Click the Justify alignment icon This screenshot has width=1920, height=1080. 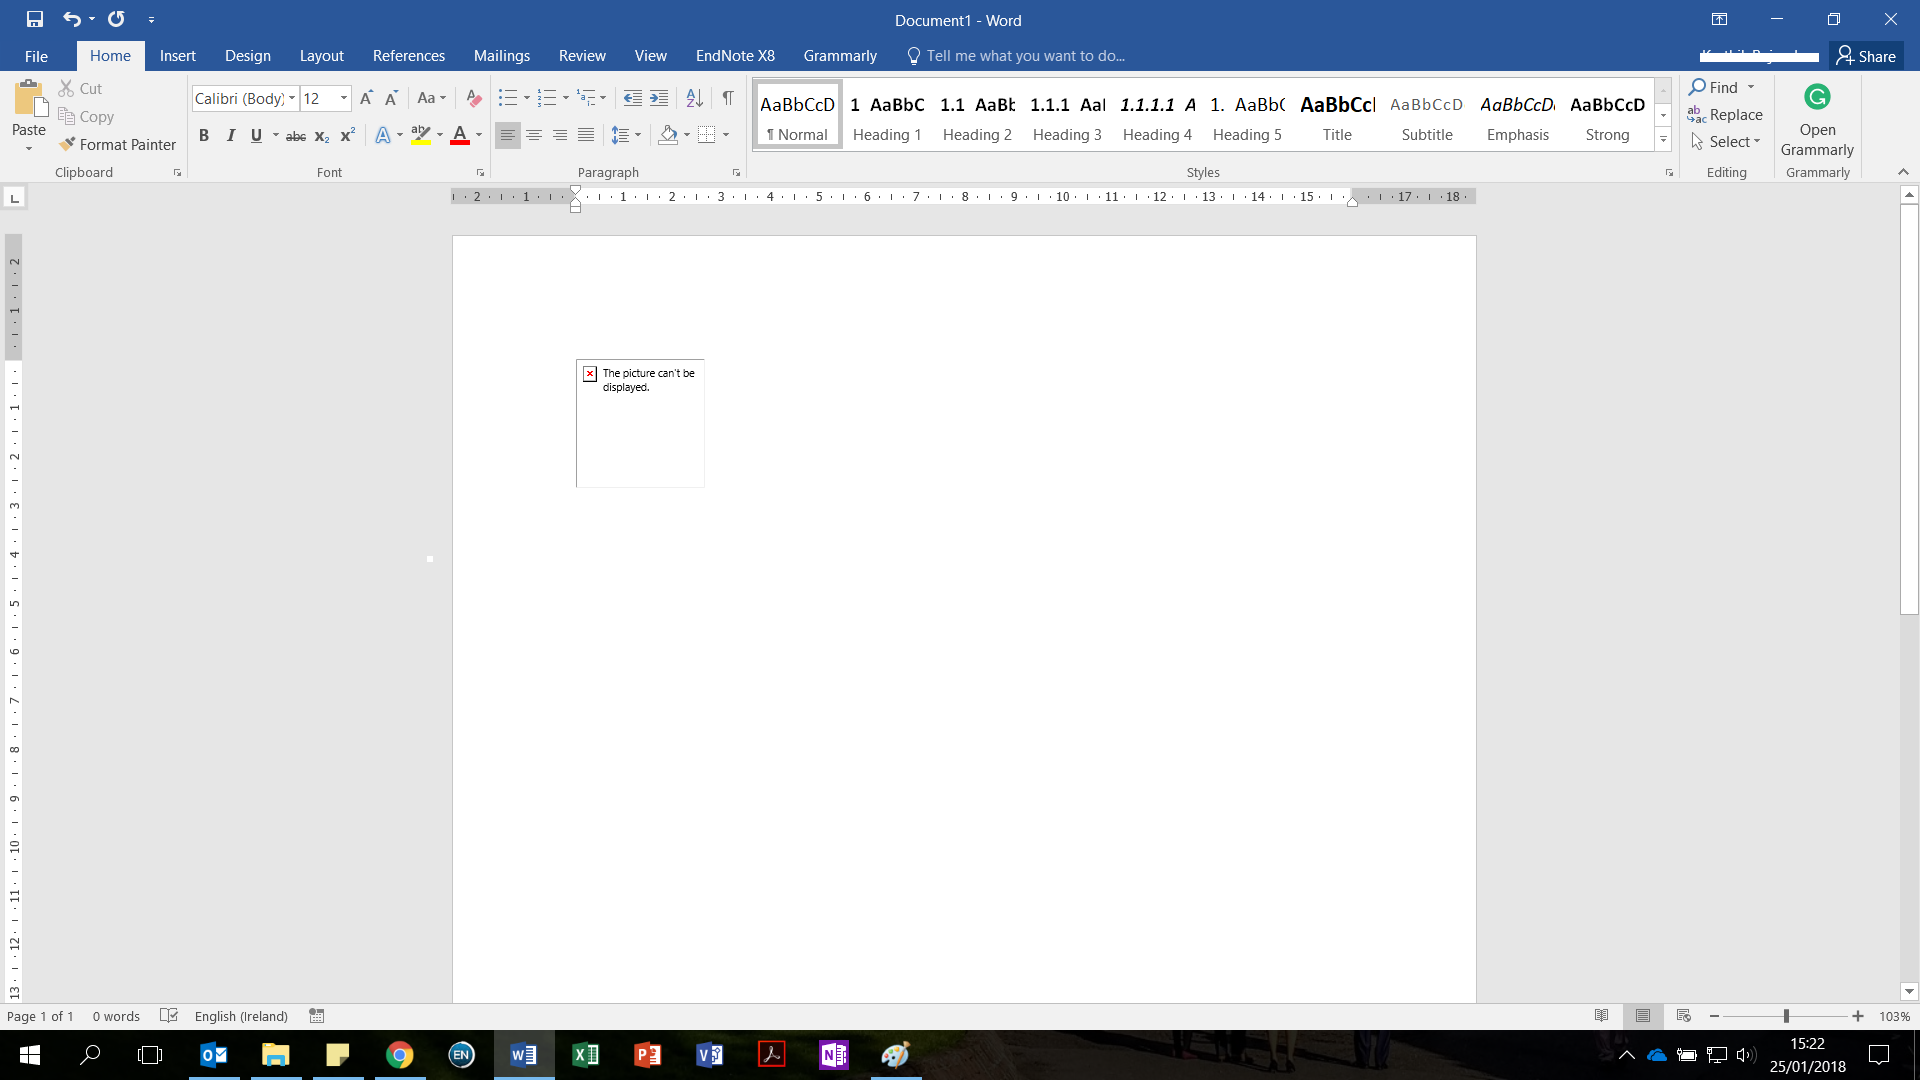(x=586, y=135)
